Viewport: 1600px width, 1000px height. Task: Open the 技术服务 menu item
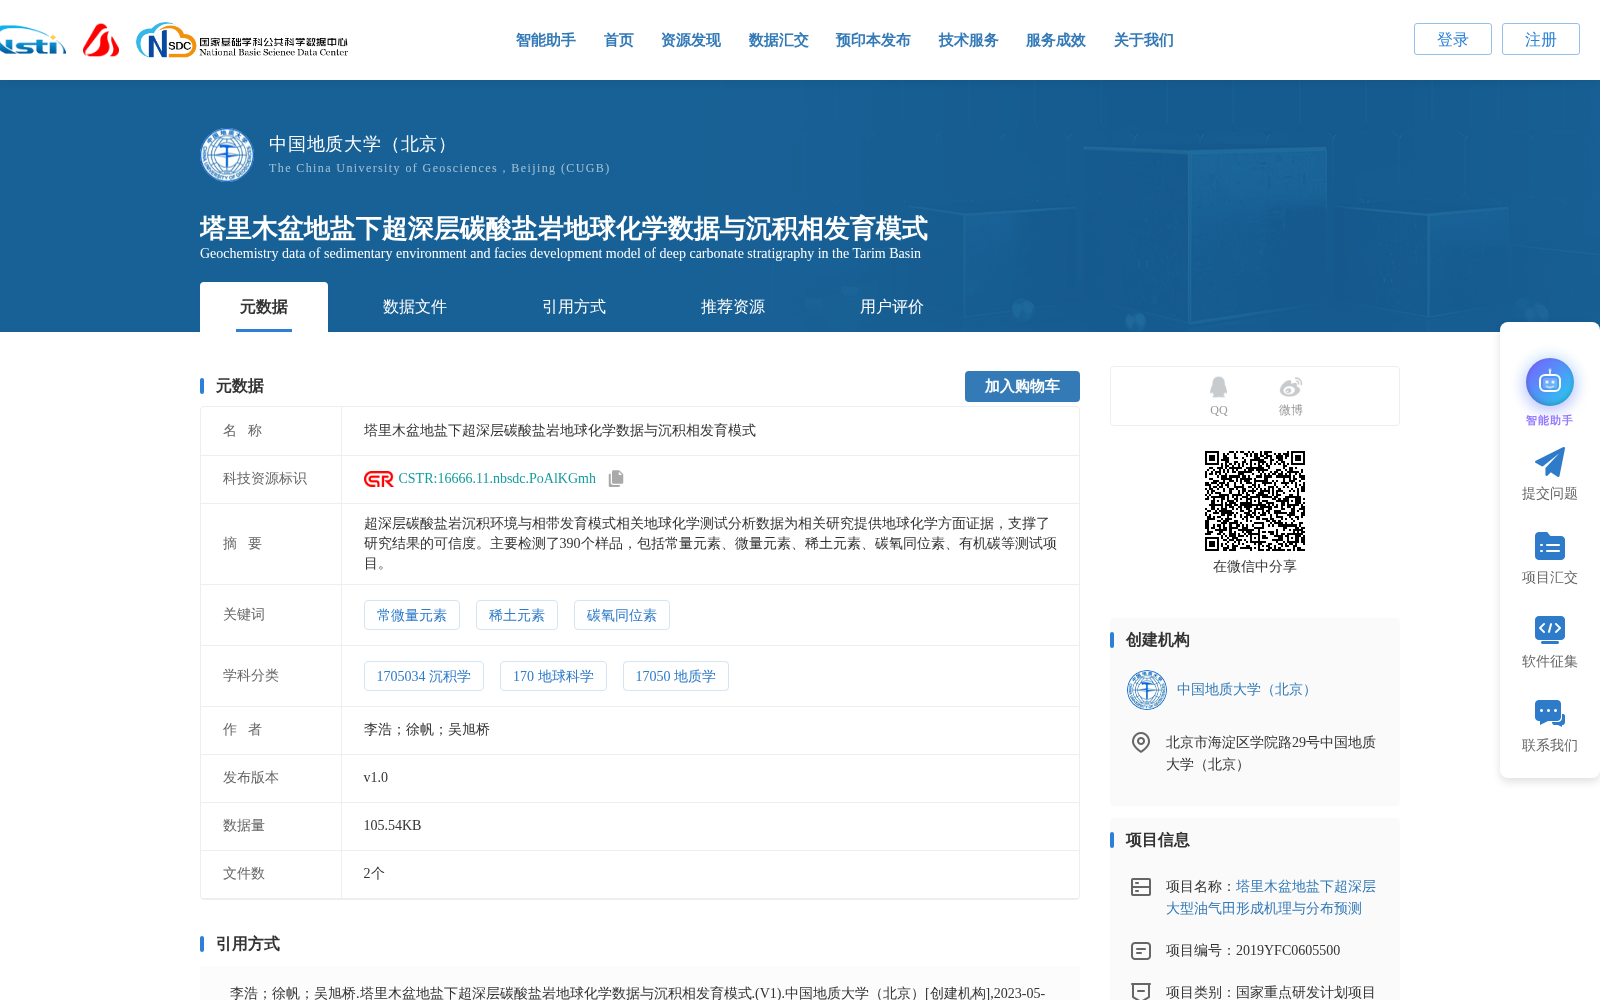coord(969,40)
